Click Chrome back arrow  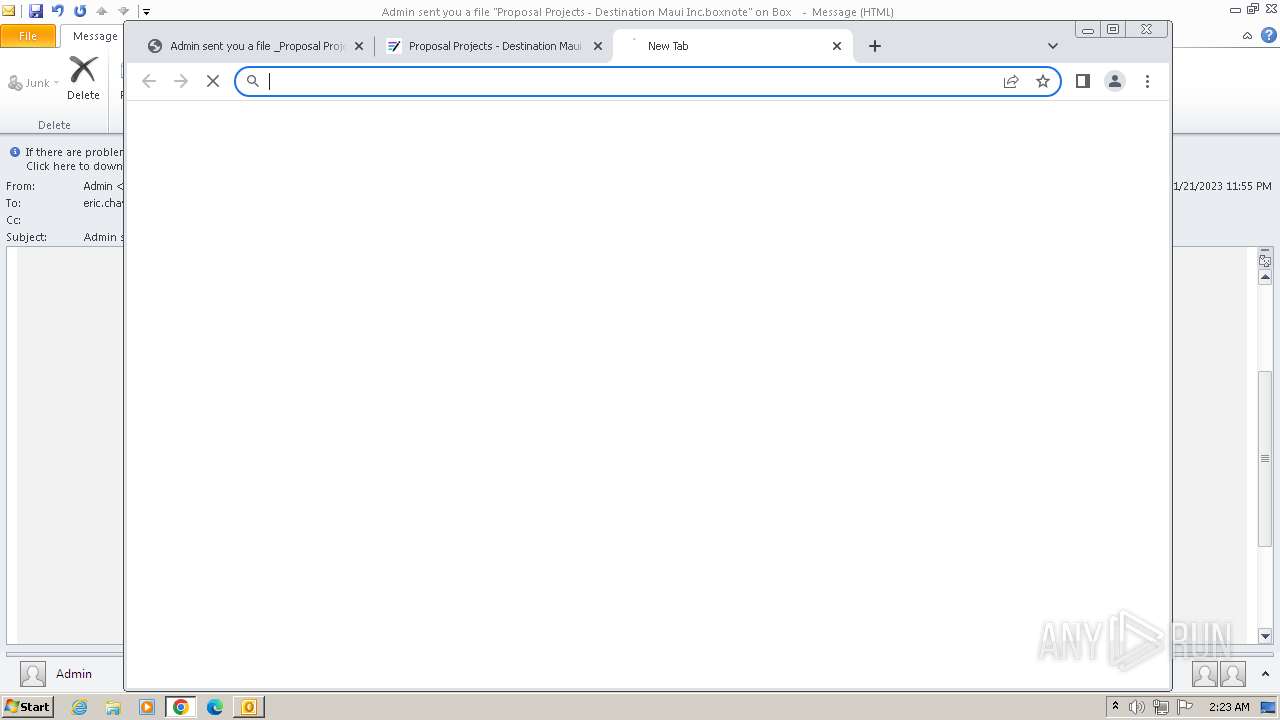pyautogui.click(x=149, y=81)
